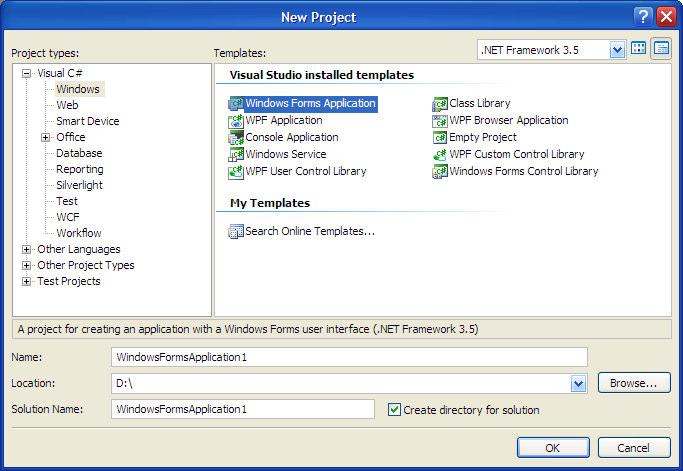Select WCF project type

(68, 217)
